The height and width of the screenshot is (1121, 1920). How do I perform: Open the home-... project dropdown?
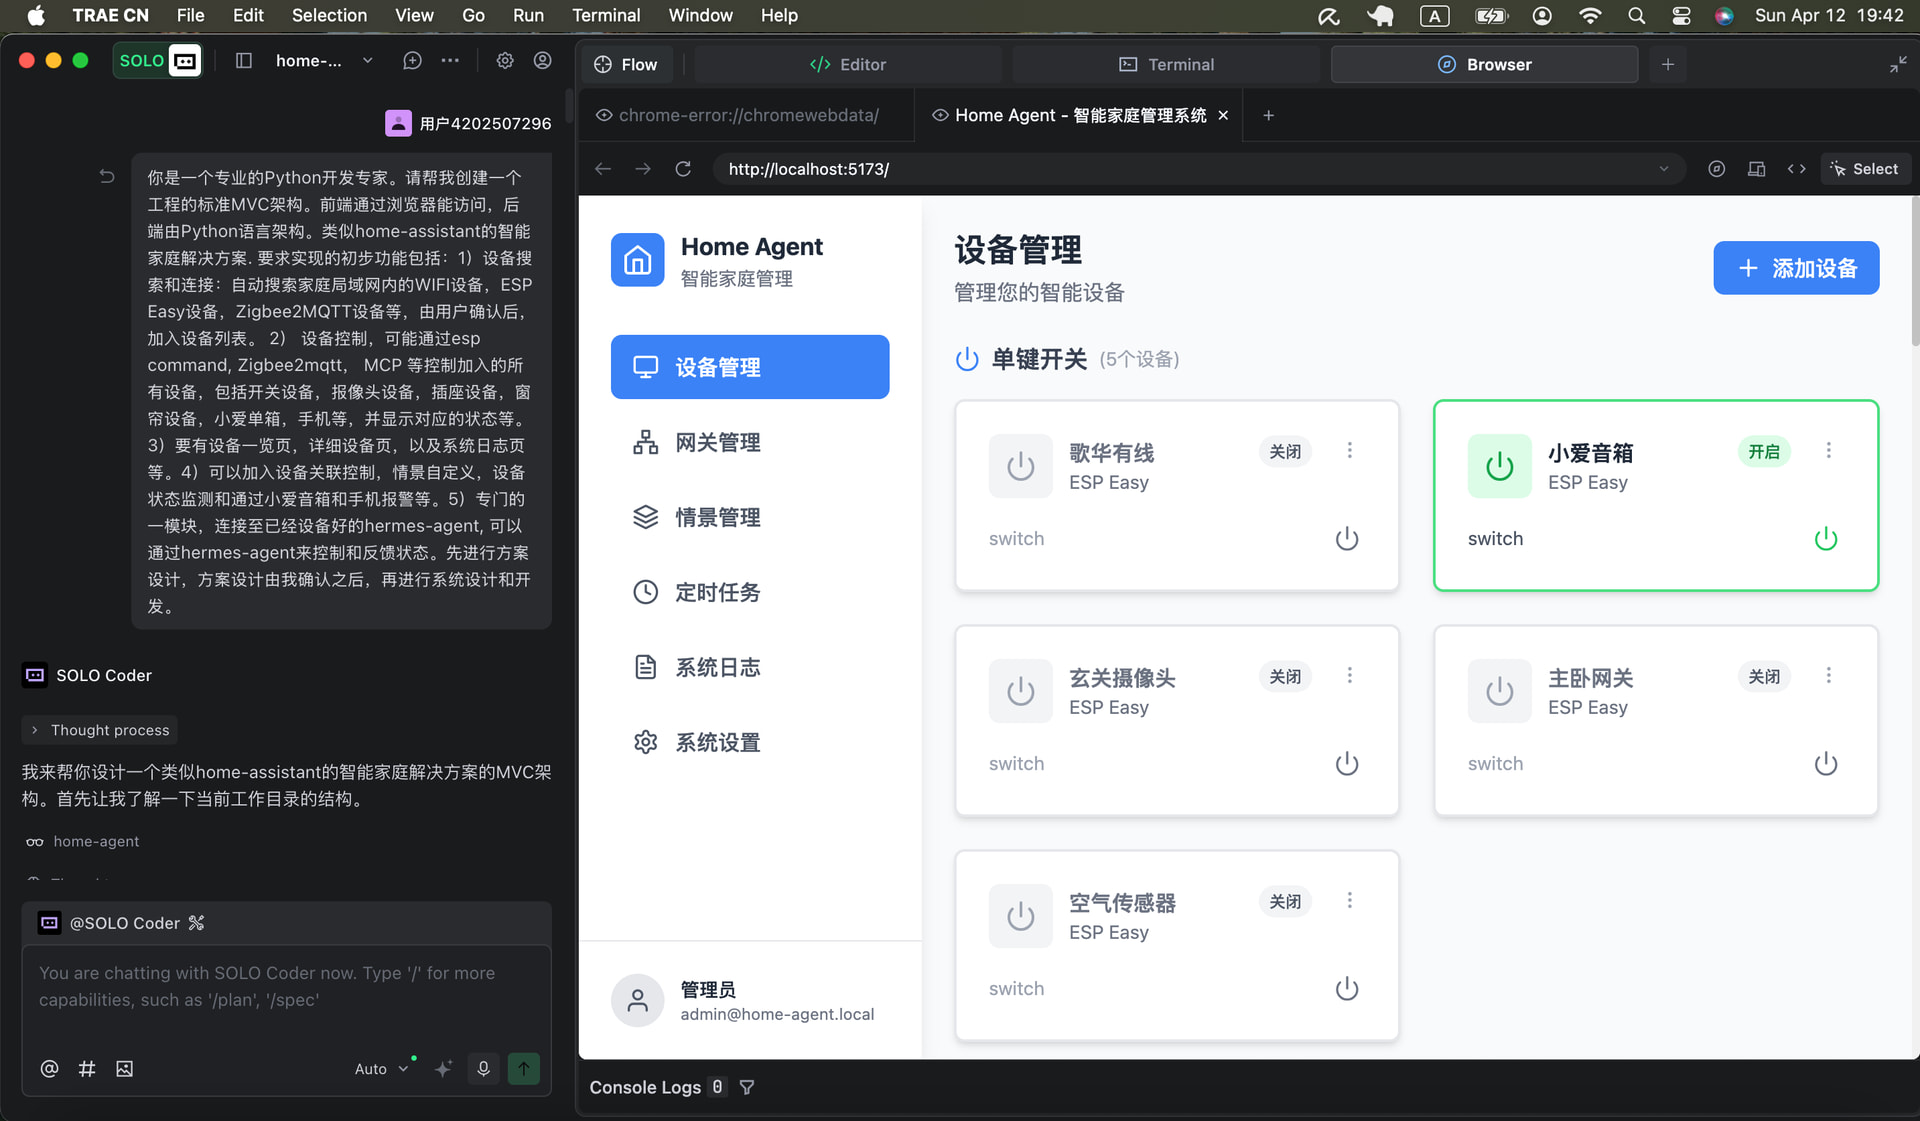point(324,61)
